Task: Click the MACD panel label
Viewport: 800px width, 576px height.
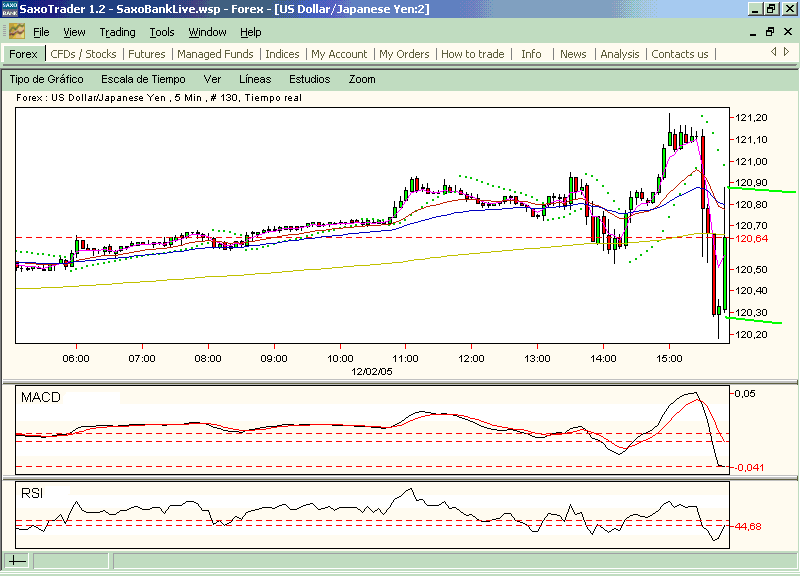Action: 41,397
